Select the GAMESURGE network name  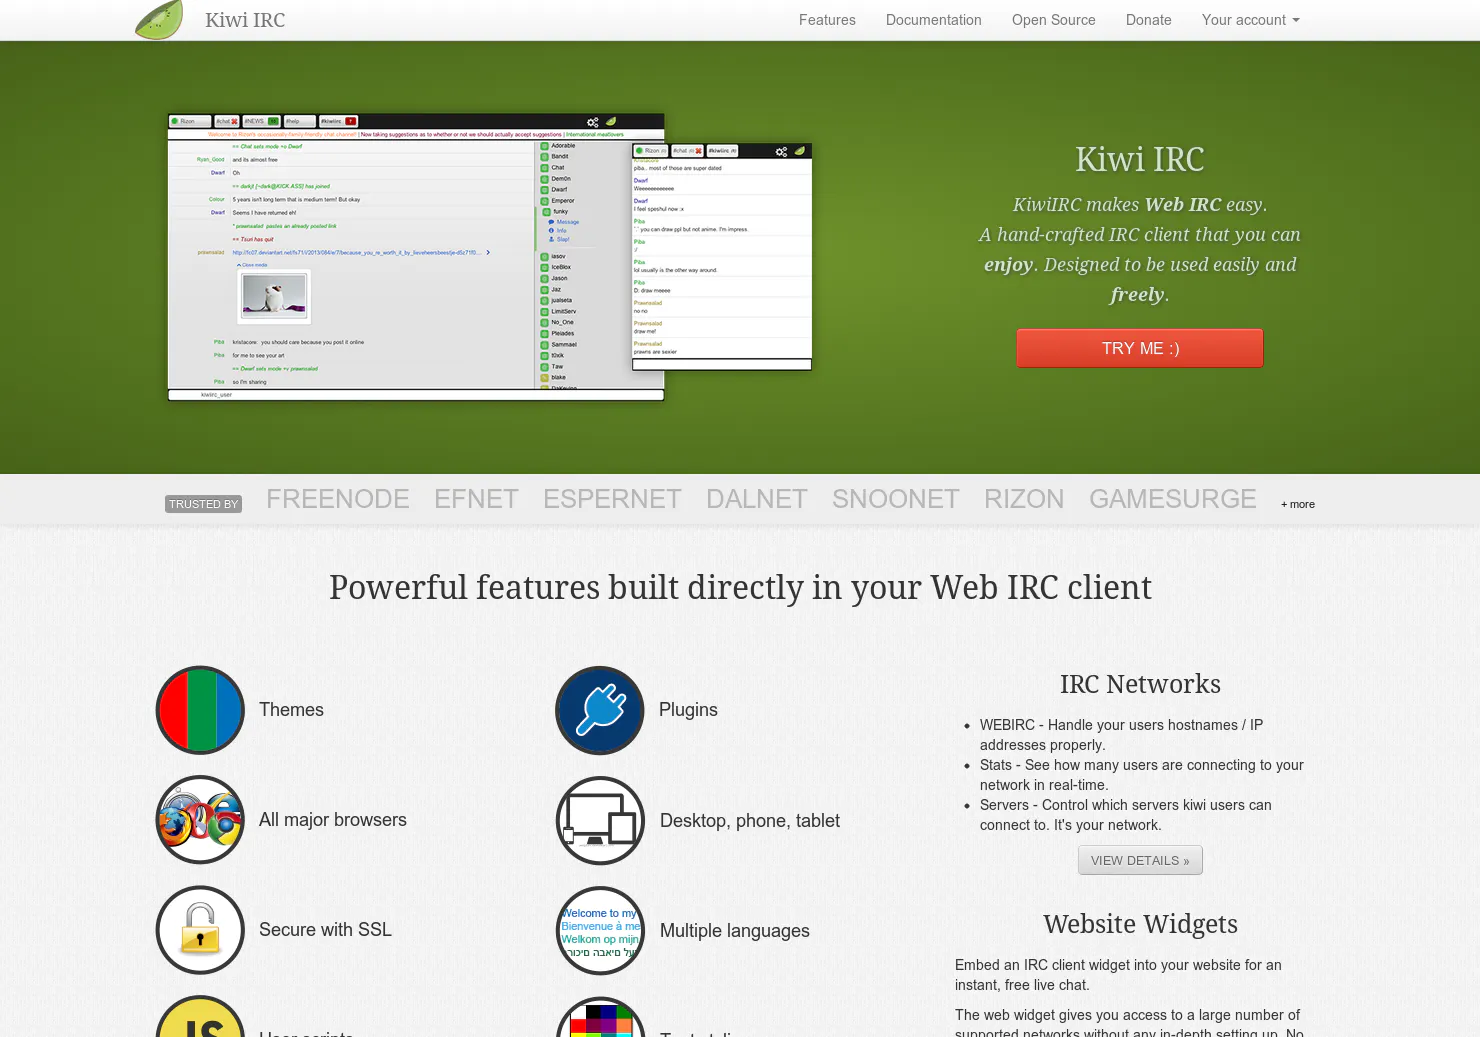(x=1173, y=499)
